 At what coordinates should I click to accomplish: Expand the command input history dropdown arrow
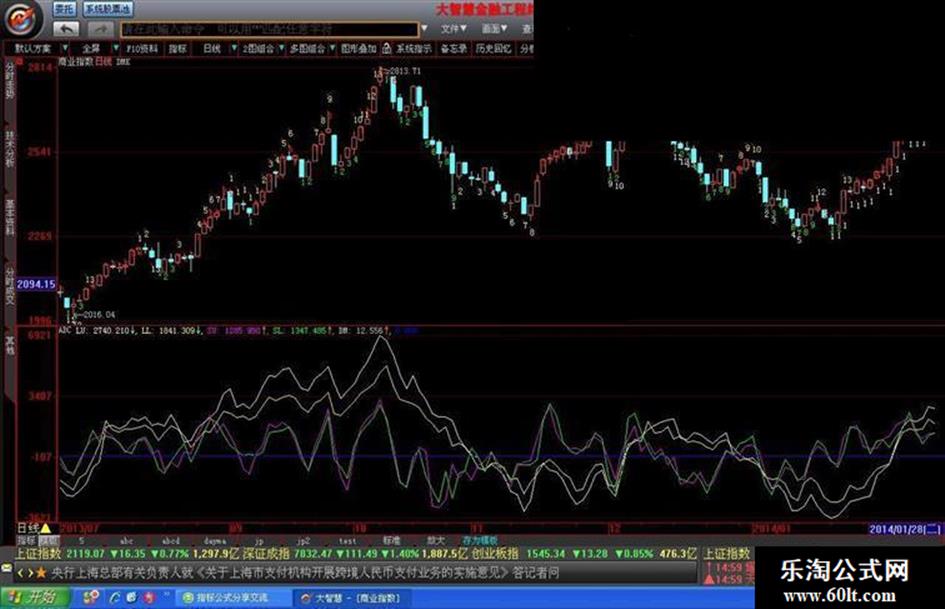coord(424,28)
